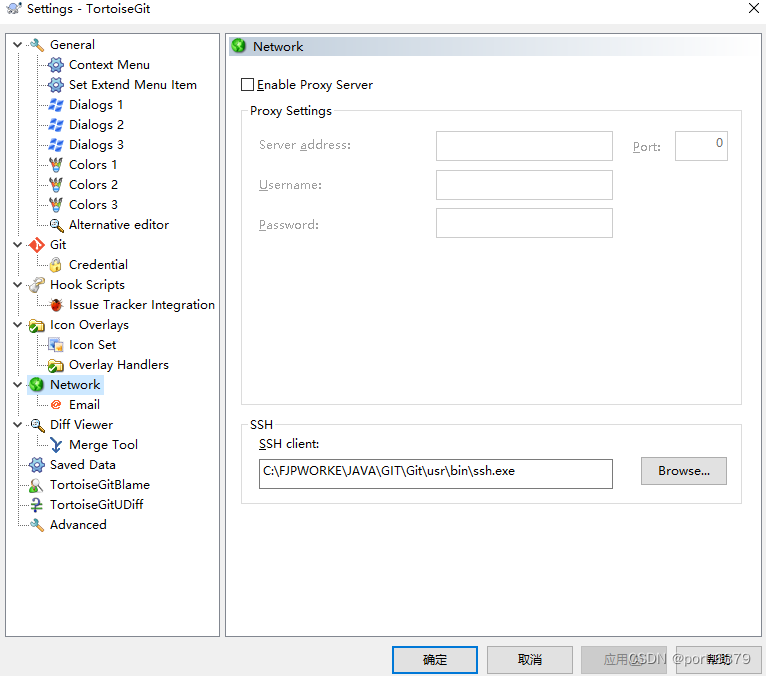Click the proxy Port field

[x=701, y=146]
